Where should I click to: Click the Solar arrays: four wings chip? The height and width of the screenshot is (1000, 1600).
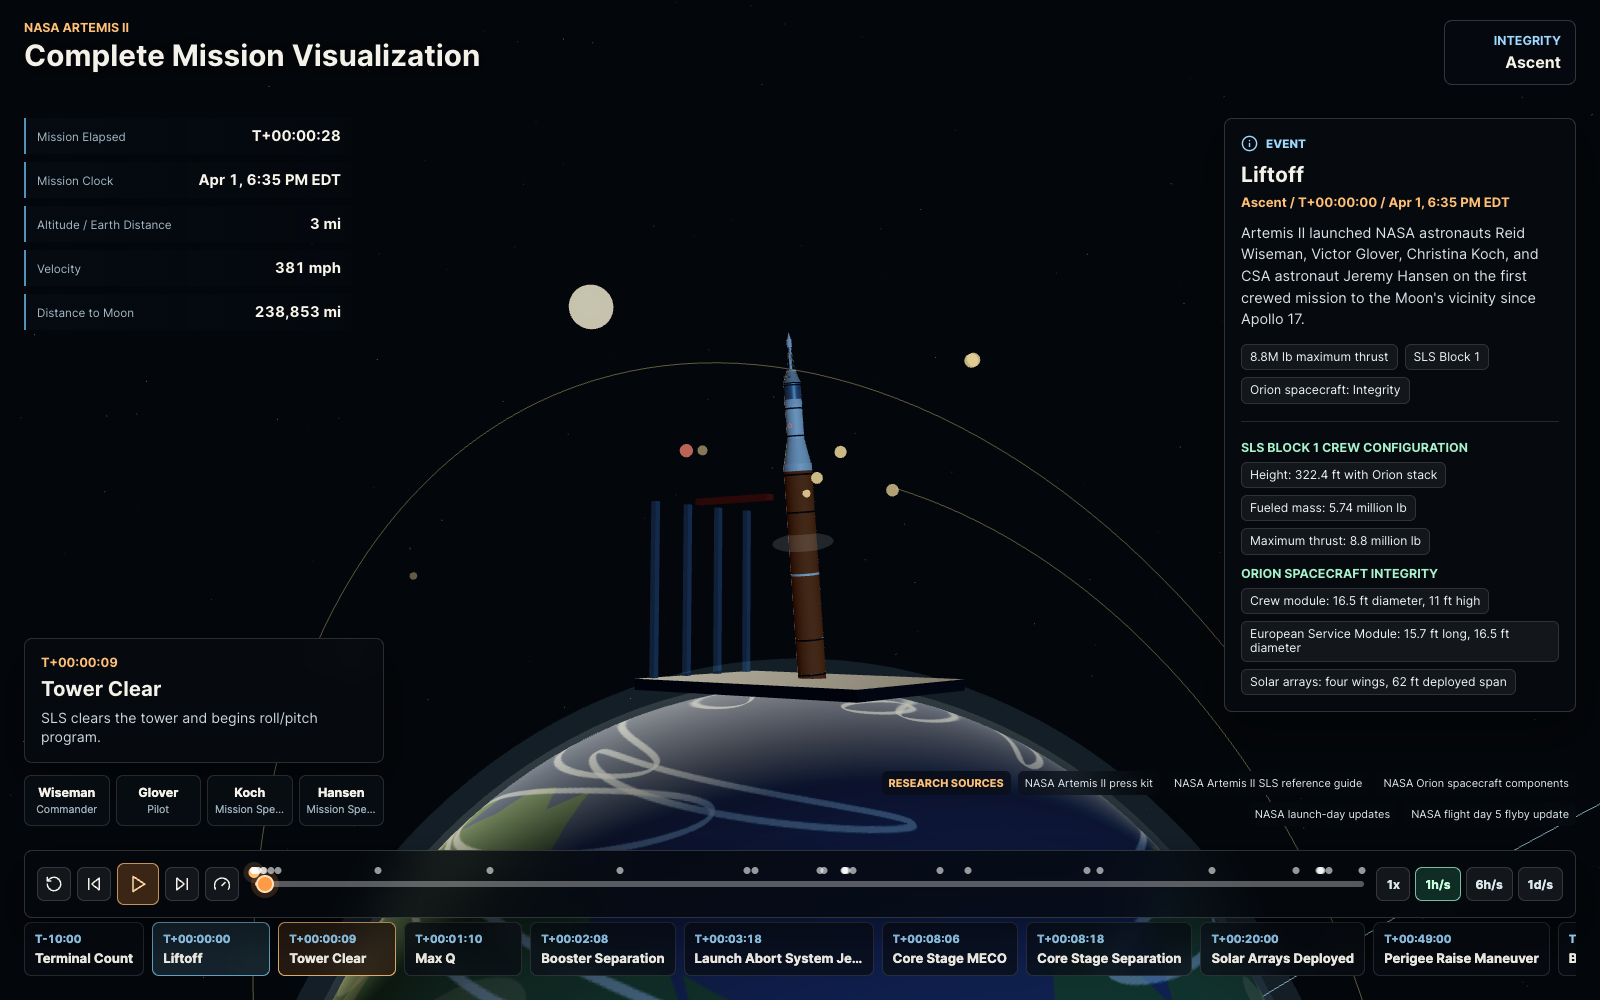click(x=1378, y=682)
